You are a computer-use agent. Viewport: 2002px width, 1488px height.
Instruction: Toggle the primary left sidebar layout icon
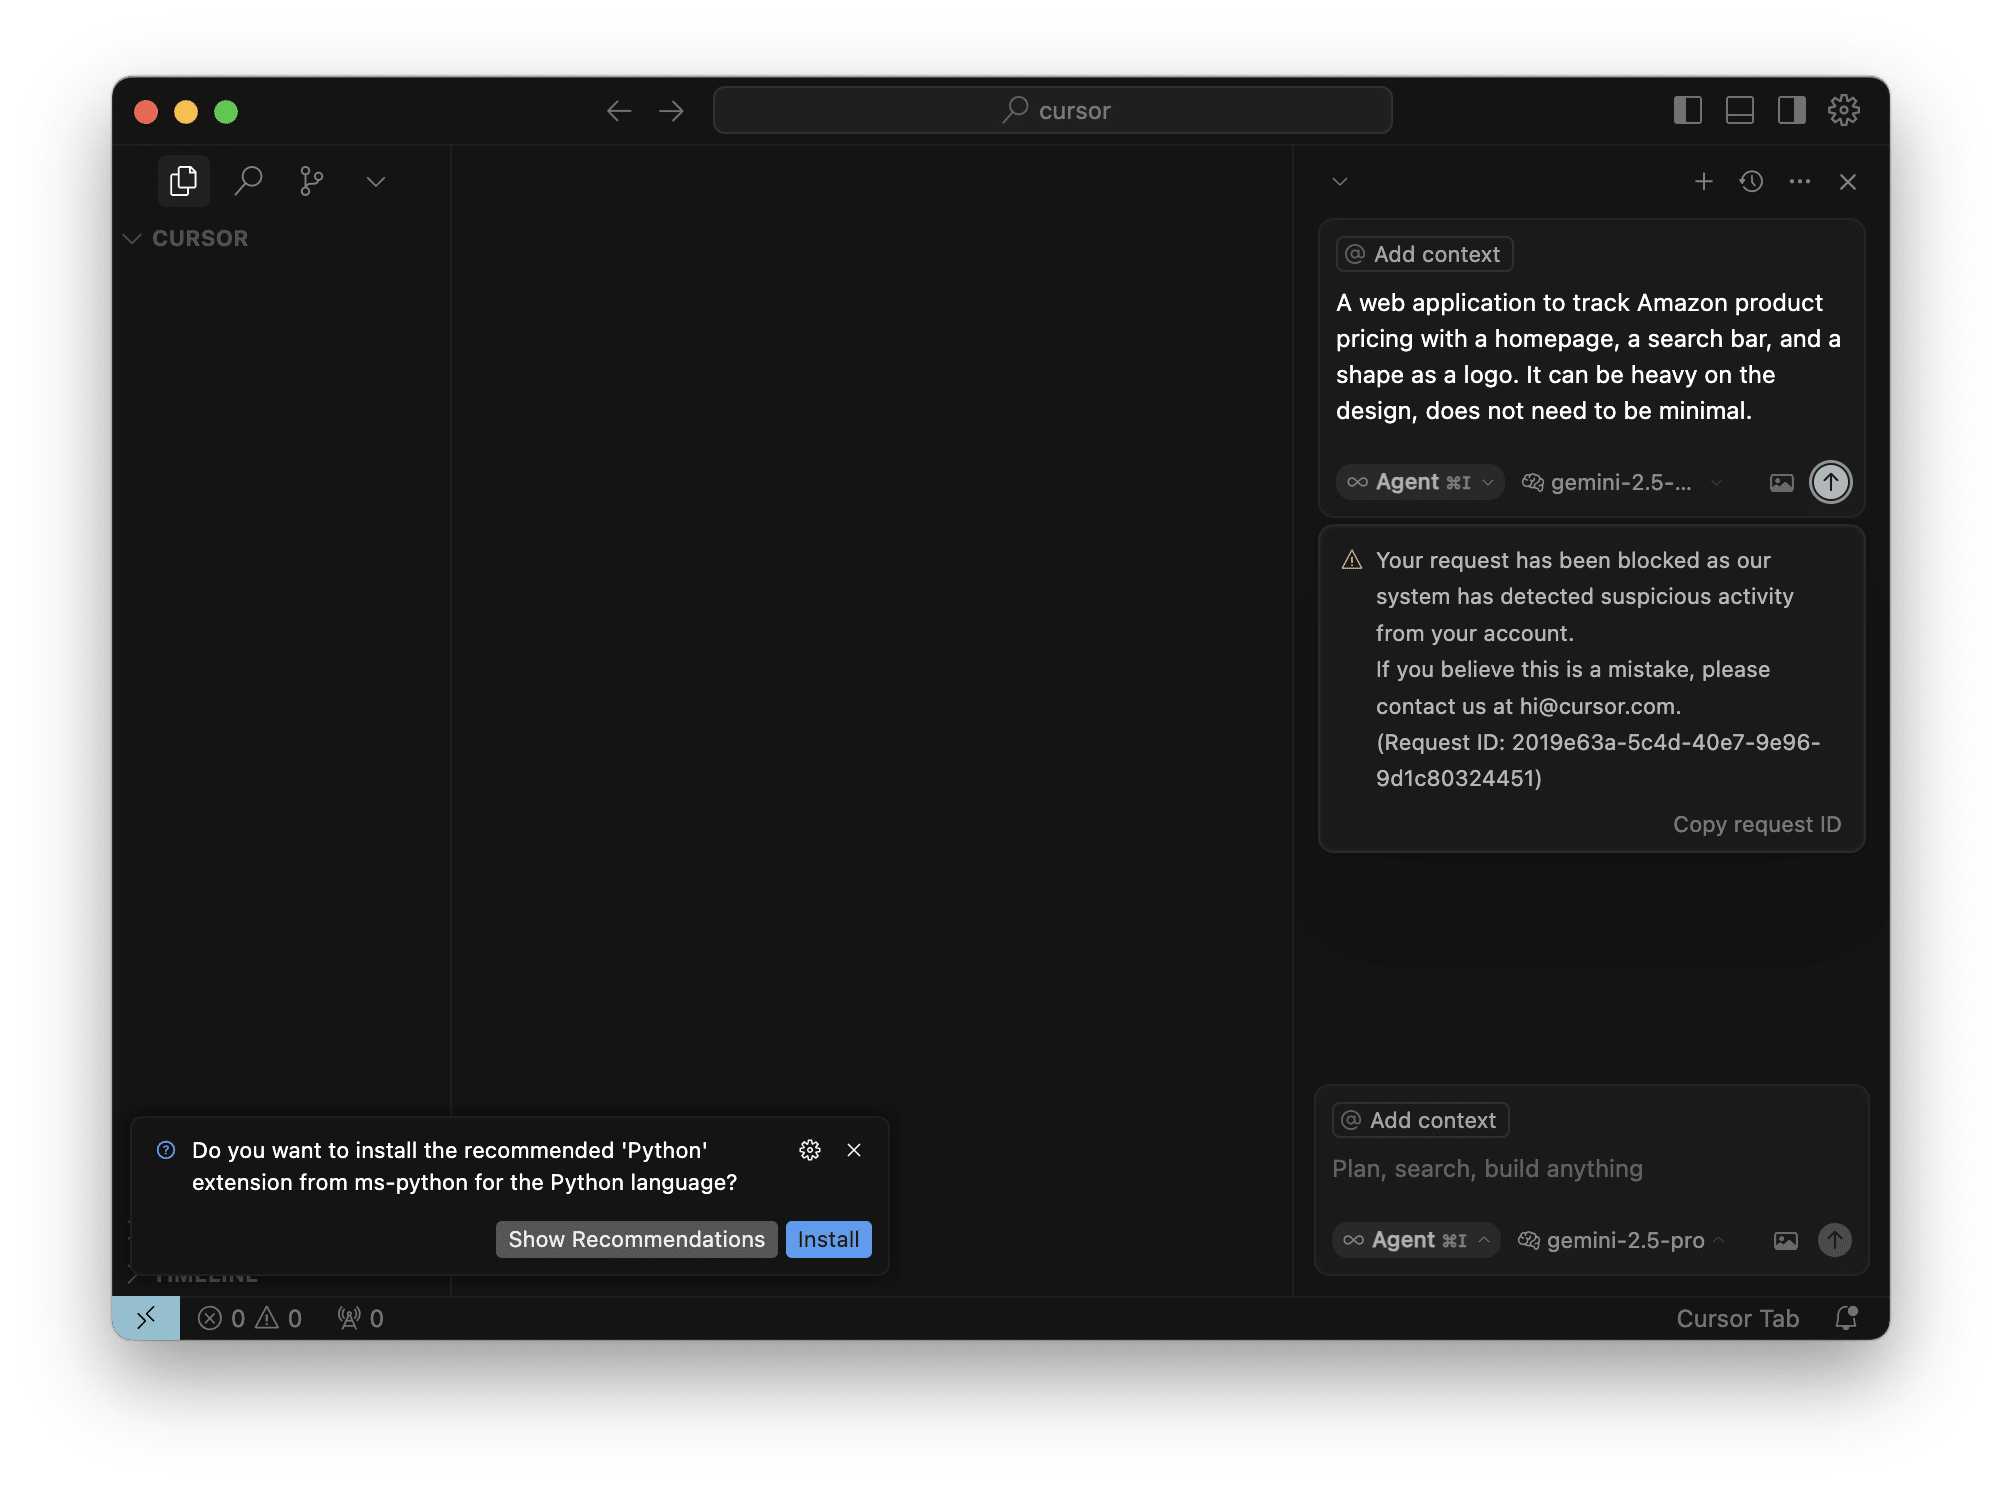coord(1688,110)
